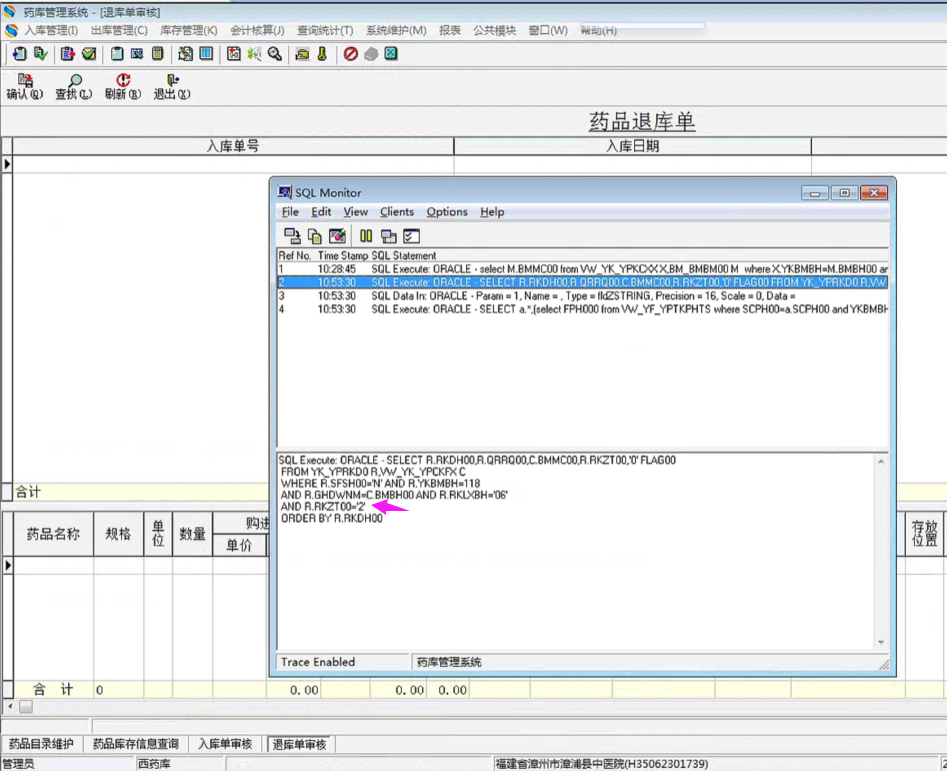Click the 数量 column header
947x771 pixels.
193,534
